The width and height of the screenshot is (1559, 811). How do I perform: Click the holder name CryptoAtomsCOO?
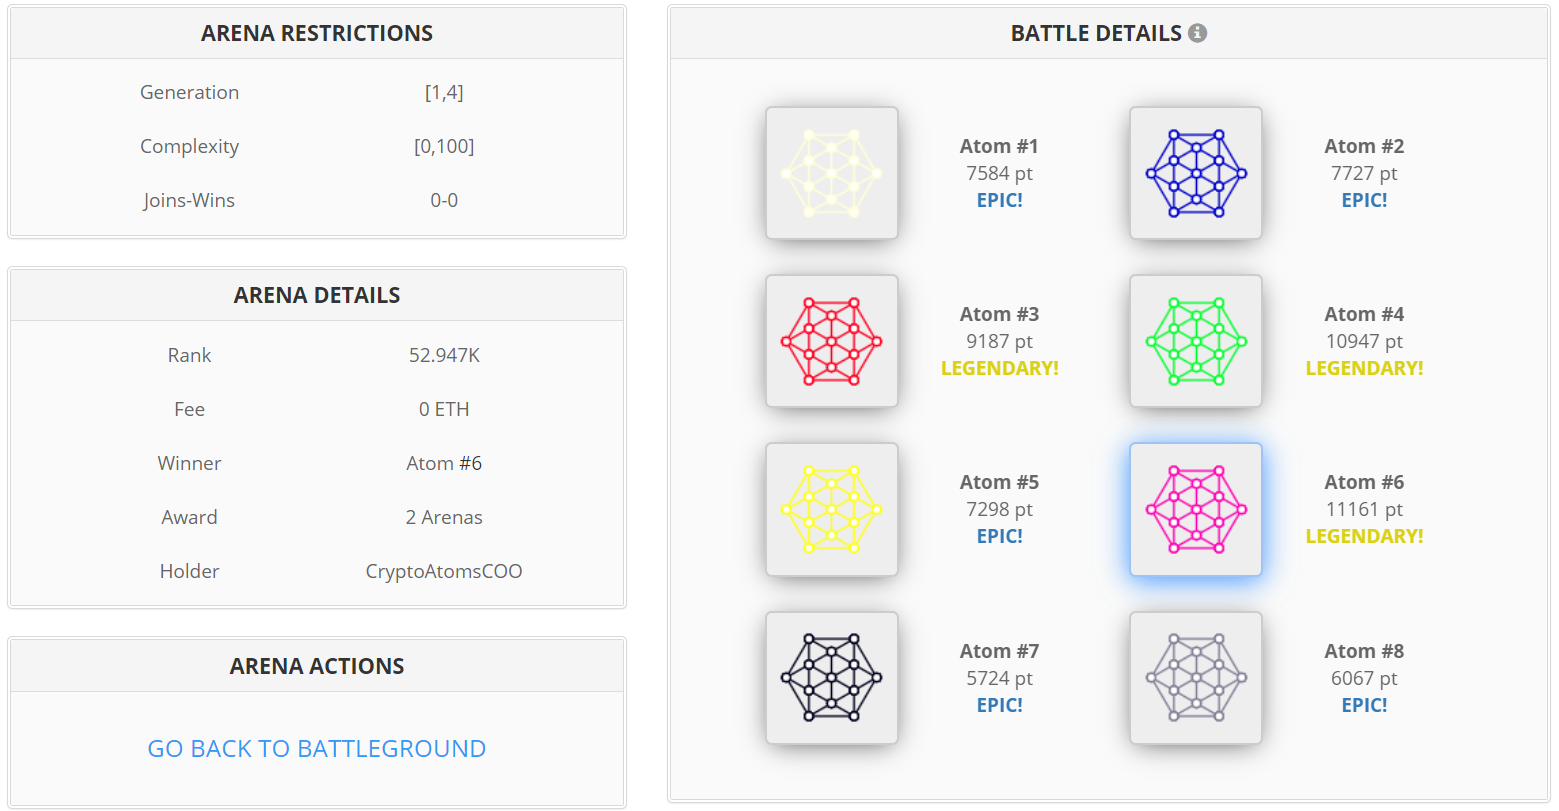point(444,571)
